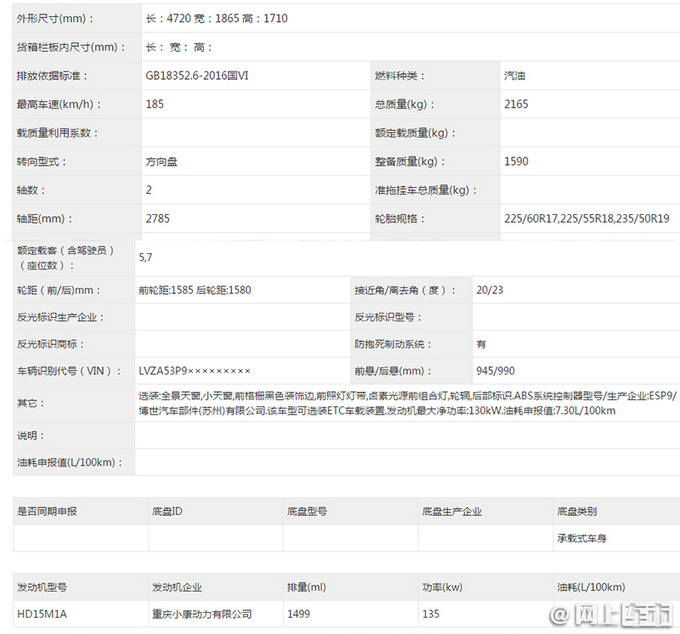Image resolution: width=680 pixels, height=634 pixels.
Task: Click the 底盘生产企业 column header
Action: coord(452,511)
